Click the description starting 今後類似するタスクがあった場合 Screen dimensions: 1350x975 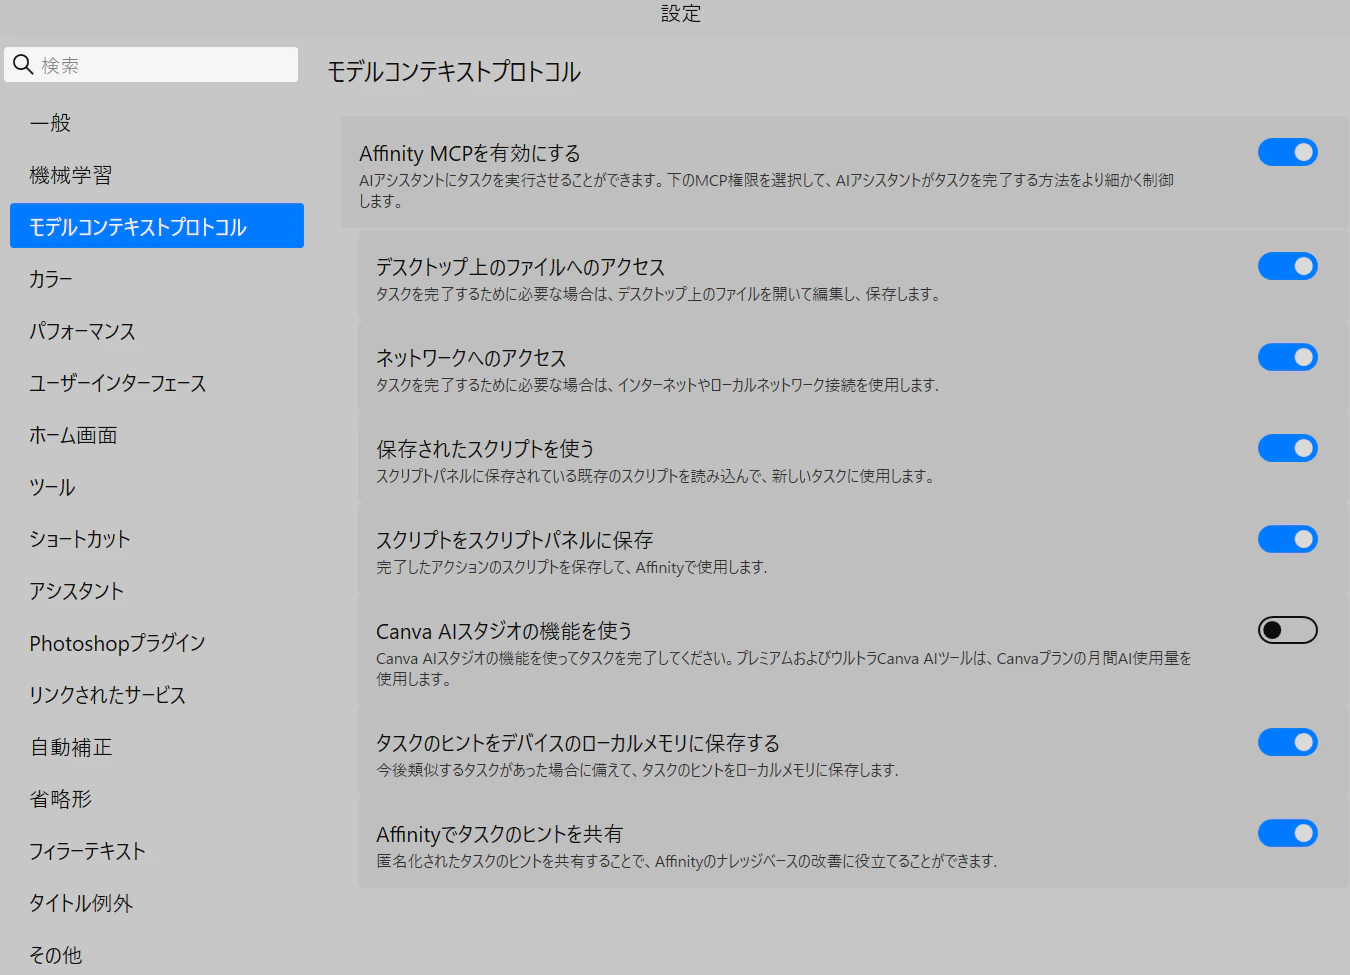[637, 770]
